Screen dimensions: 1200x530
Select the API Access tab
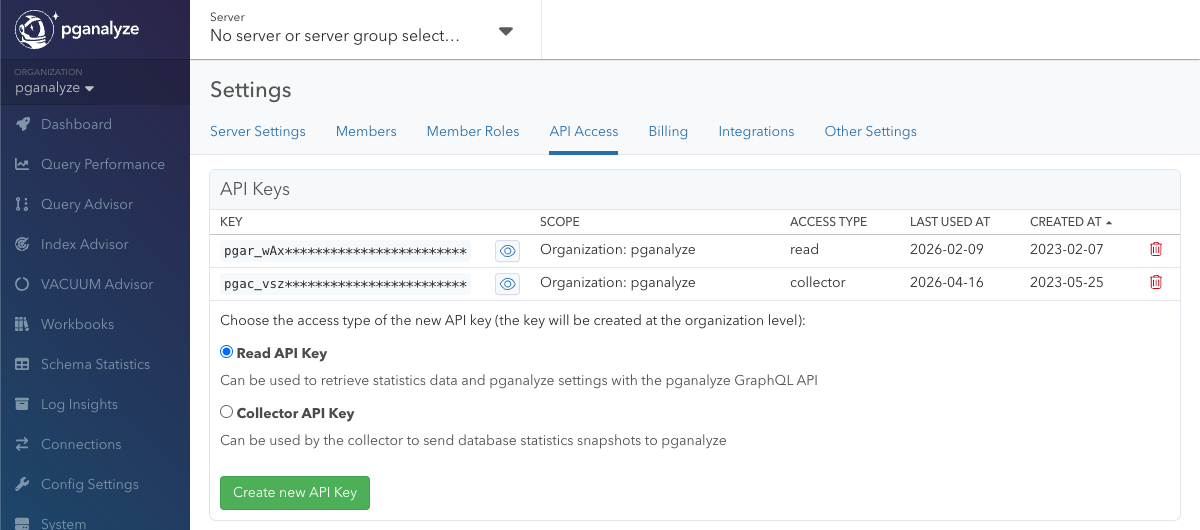coord(584,131)
